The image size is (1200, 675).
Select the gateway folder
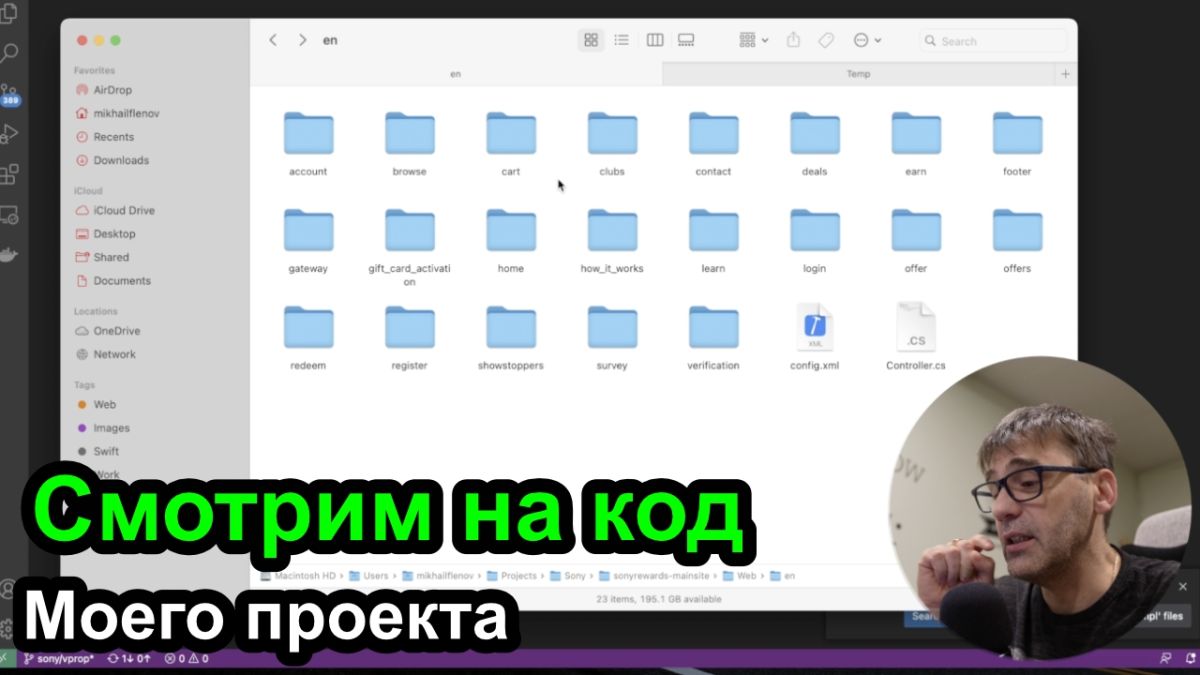point(308,231)
